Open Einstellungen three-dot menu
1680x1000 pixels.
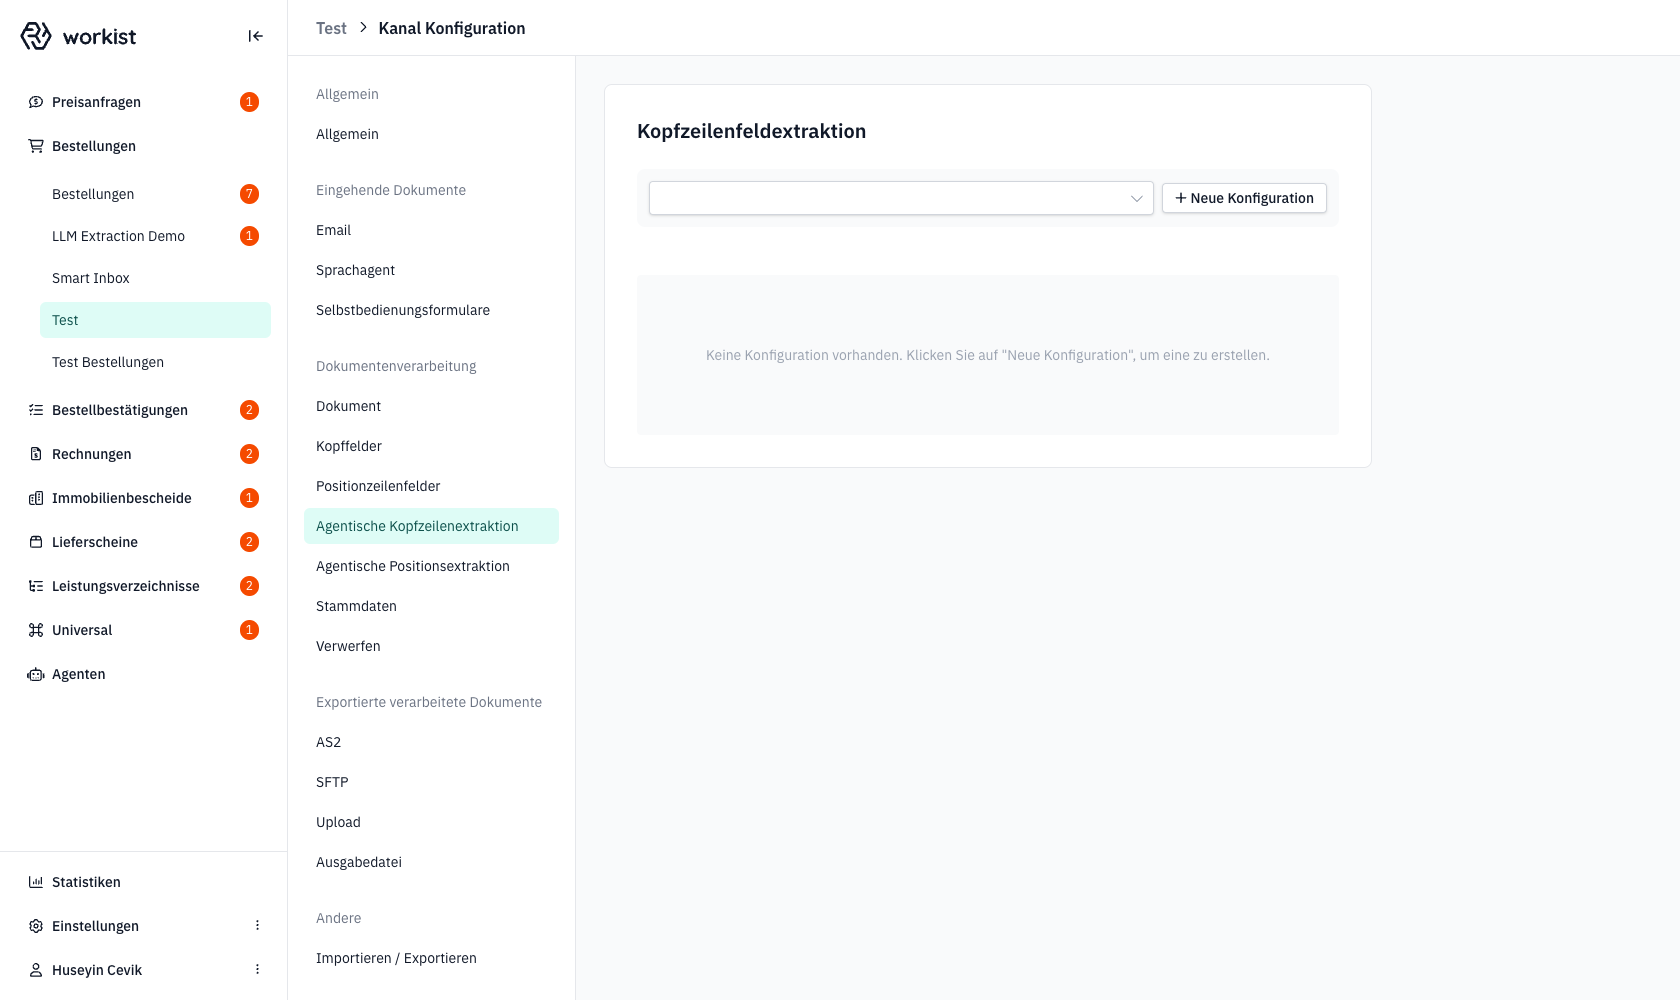tap(257, 926)
